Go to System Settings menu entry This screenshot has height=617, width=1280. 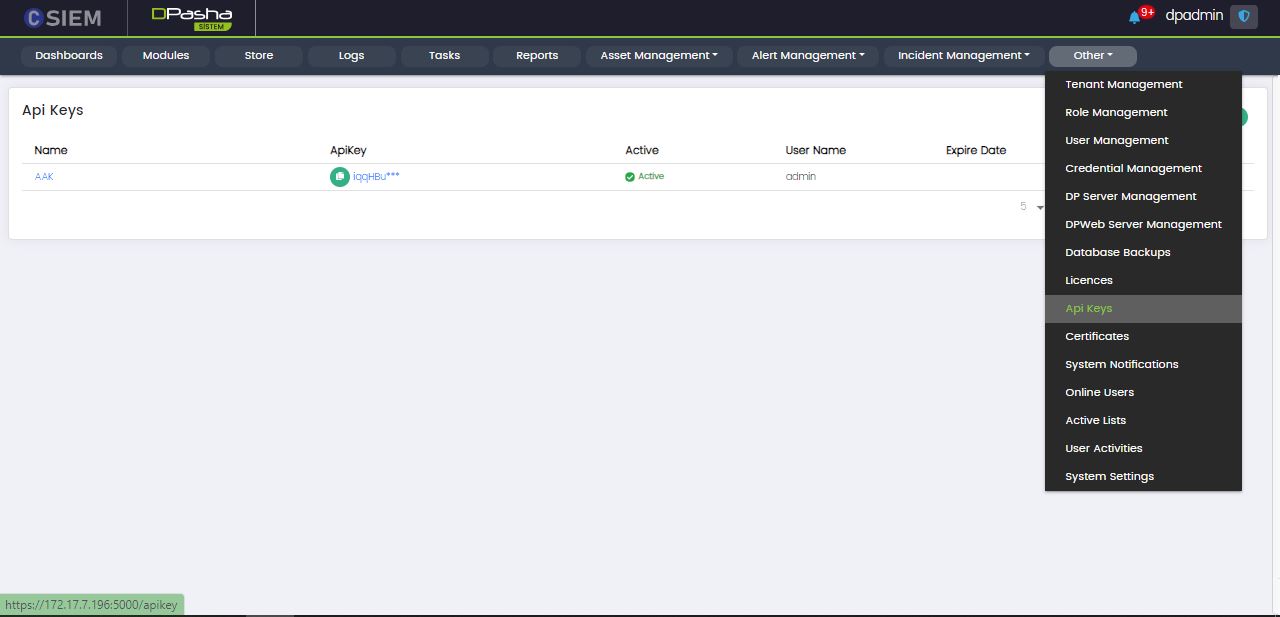(1109, 477)
